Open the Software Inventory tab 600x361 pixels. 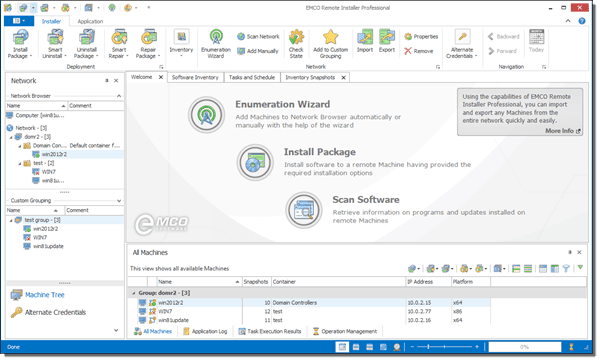point(195,77)
